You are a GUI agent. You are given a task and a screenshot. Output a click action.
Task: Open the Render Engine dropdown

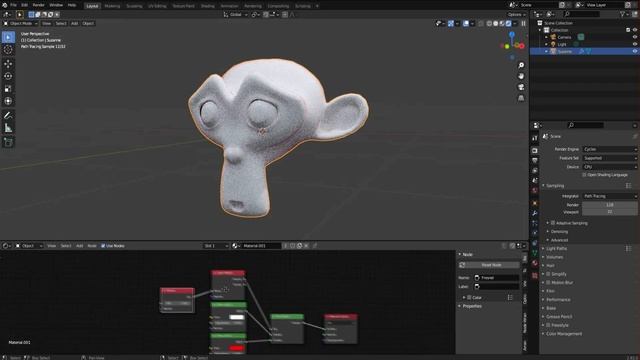click(x=610, y=149)
